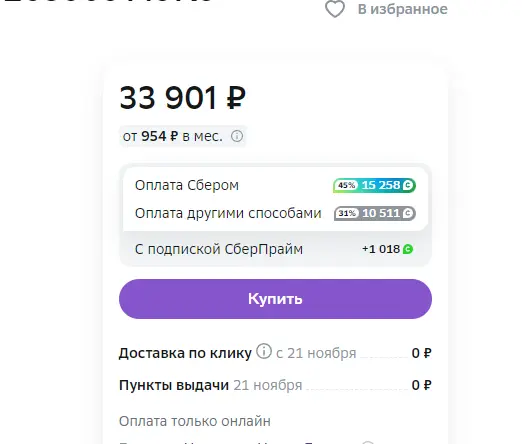Viewport: 522px width, 444px height.
Task: Click the purple "Купить" button
Action: coord(275,299)
